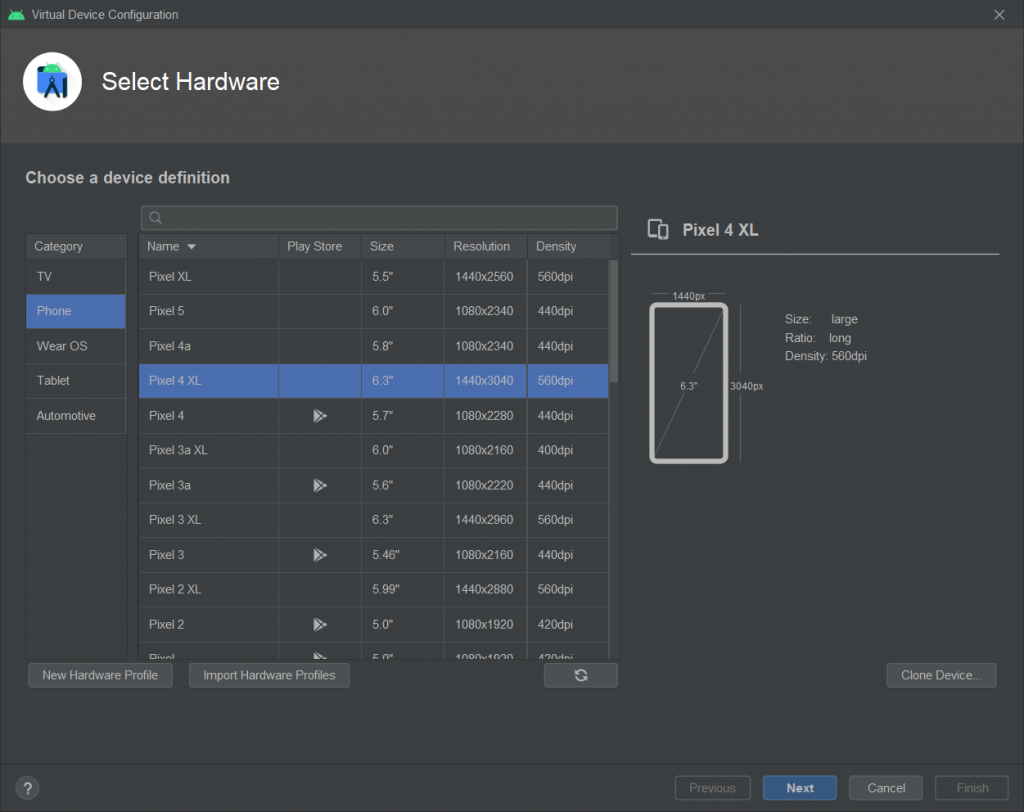Click the Clone Device button
1024x812 pixels.
[941, 676]
